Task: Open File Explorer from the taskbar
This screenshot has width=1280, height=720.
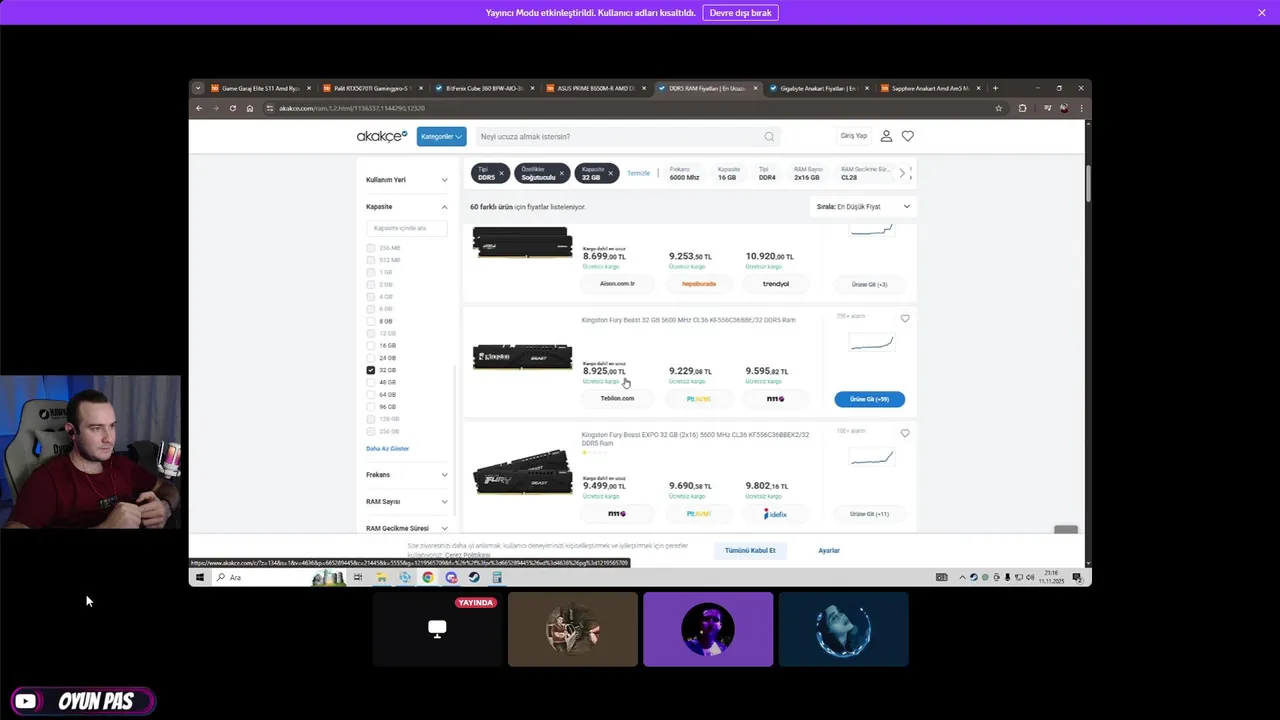Action: pyautogui.click(x=382, y=577)
